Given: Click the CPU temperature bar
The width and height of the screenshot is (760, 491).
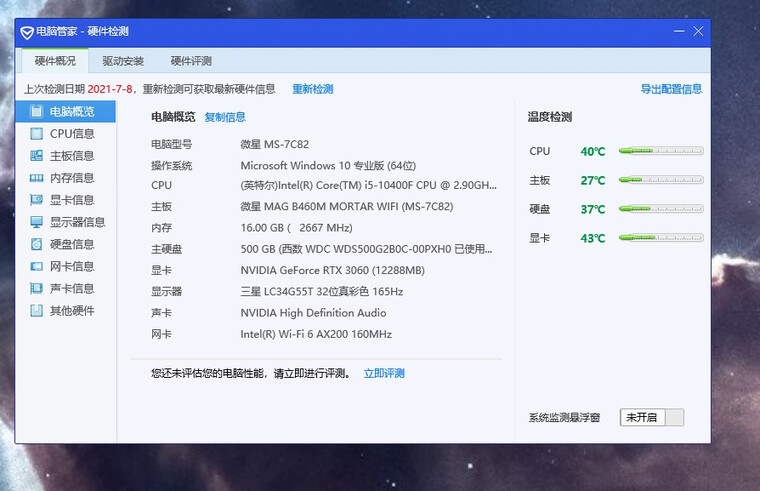Looking at the screenshot, I should point(661,151).
